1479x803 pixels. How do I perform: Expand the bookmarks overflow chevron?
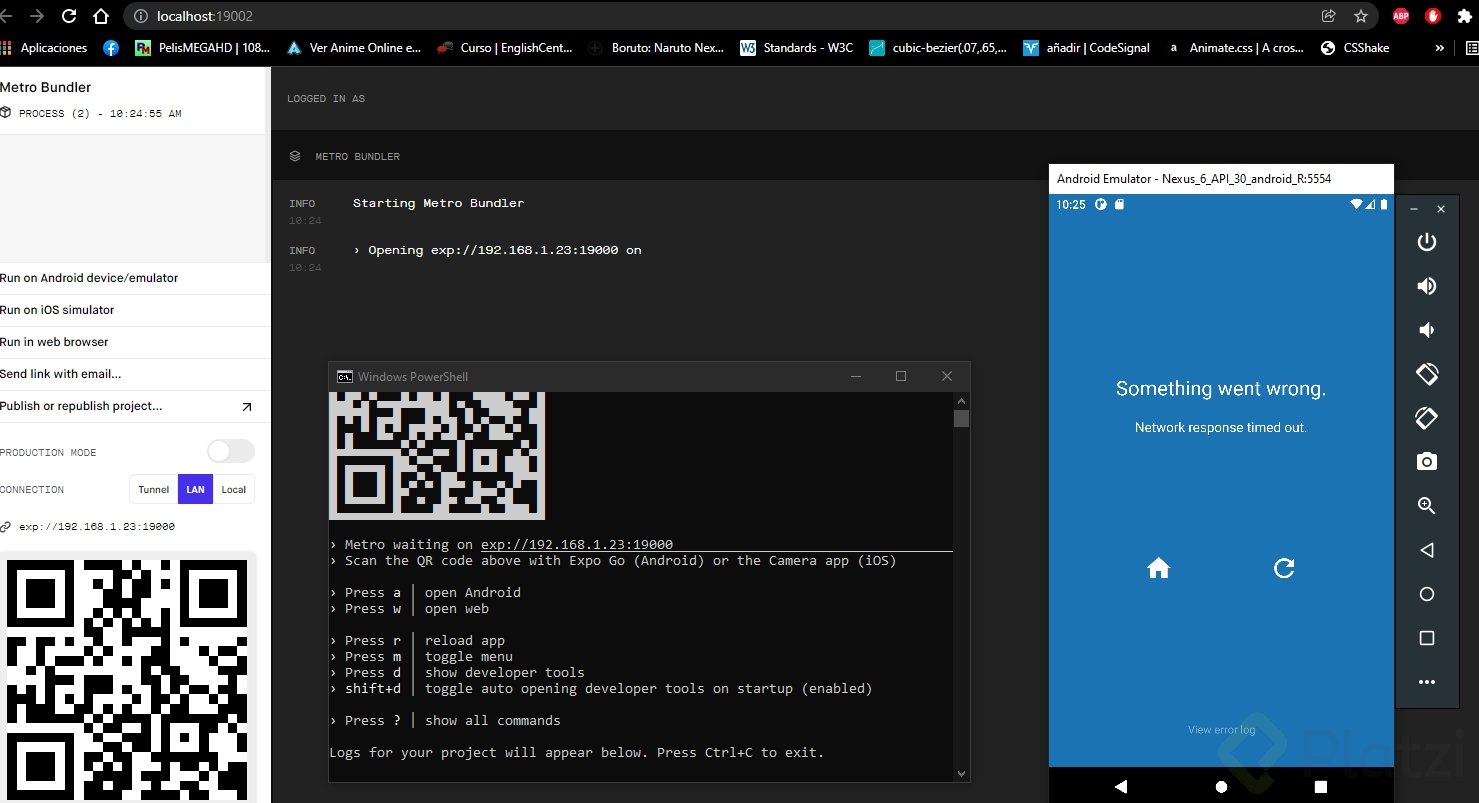[1440, 47]
